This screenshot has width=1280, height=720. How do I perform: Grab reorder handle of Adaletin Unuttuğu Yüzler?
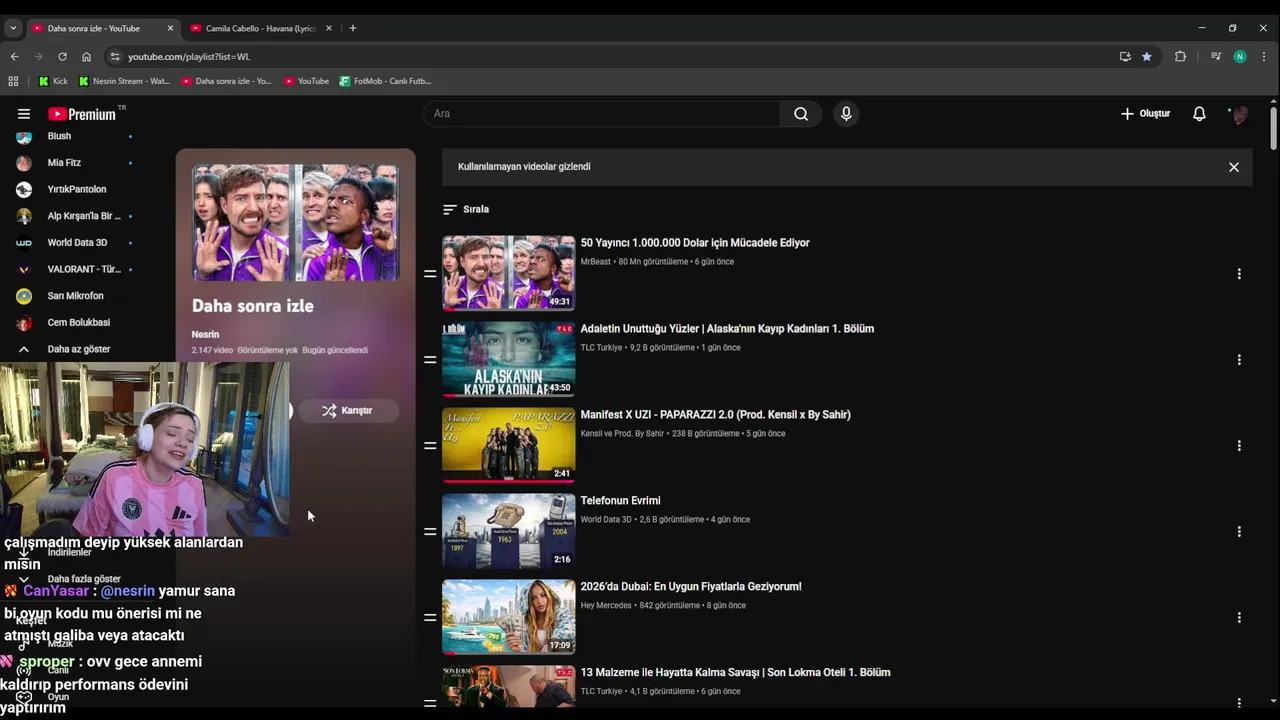(x=430, y=360)
